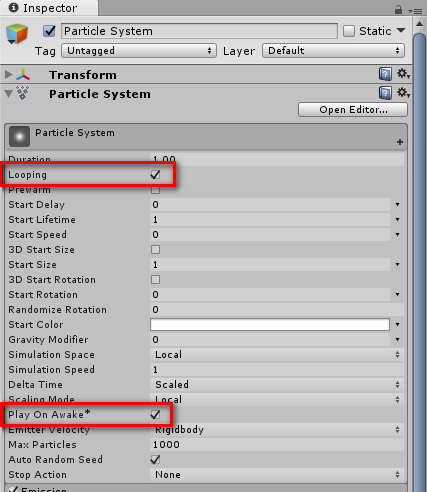Toggle the Play On Awake checkbox
The image size is (427, 492).
(155, 415)
